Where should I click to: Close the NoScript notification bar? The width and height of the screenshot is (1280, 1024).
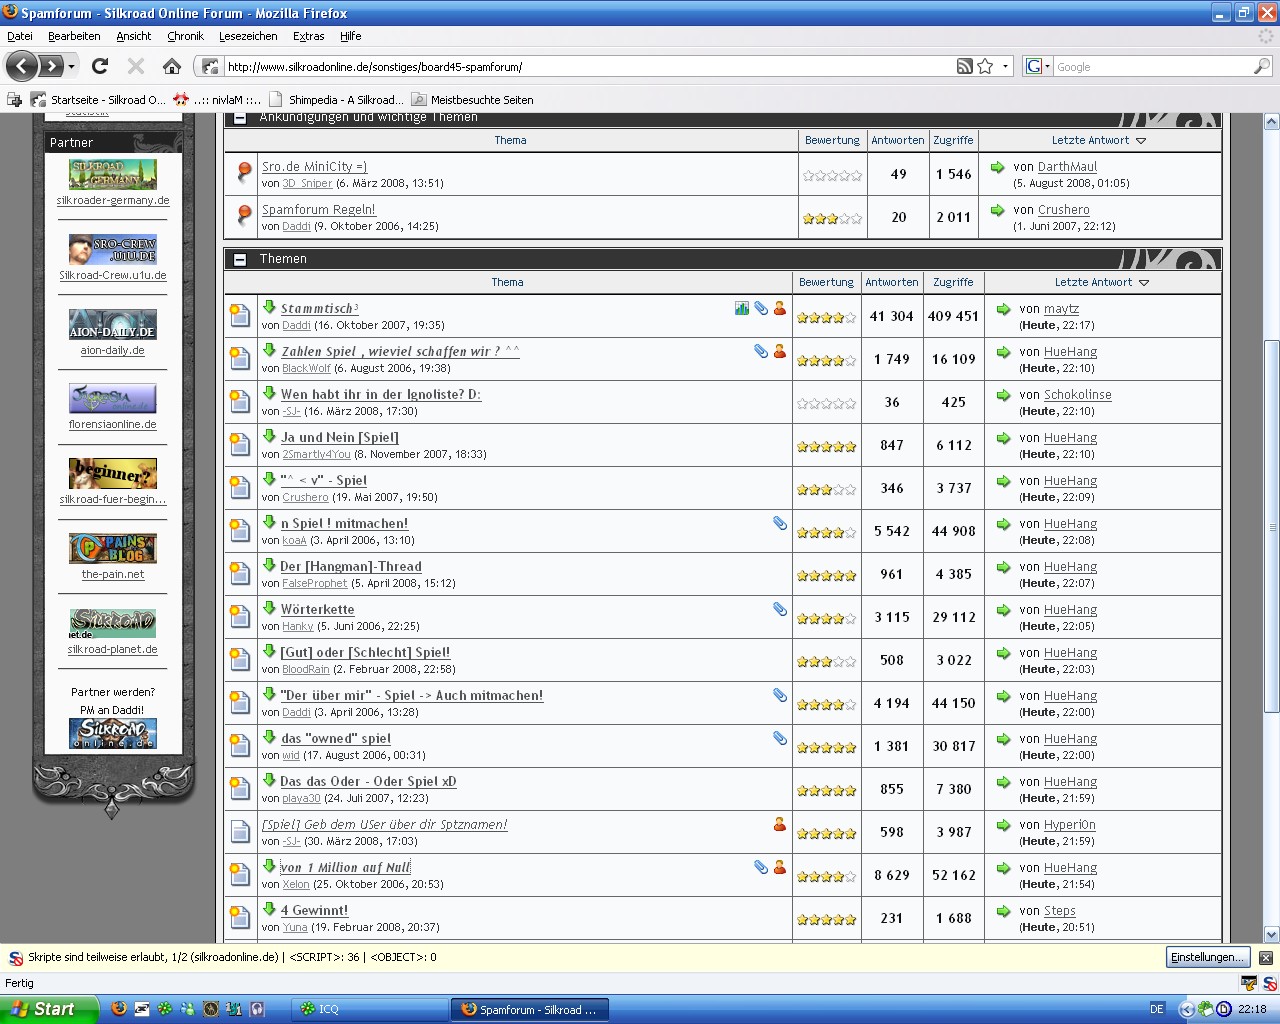1266,958
